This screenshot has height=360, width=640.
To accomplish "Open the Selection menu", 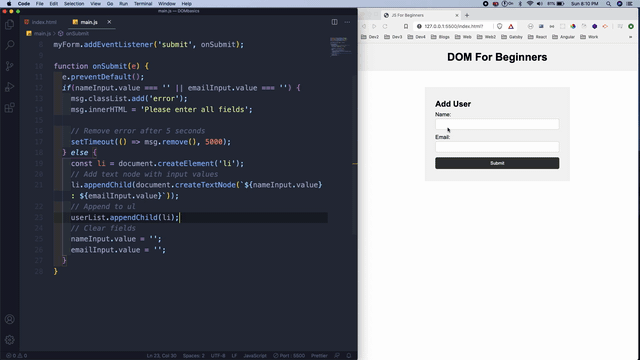I will tap(74, 4).
